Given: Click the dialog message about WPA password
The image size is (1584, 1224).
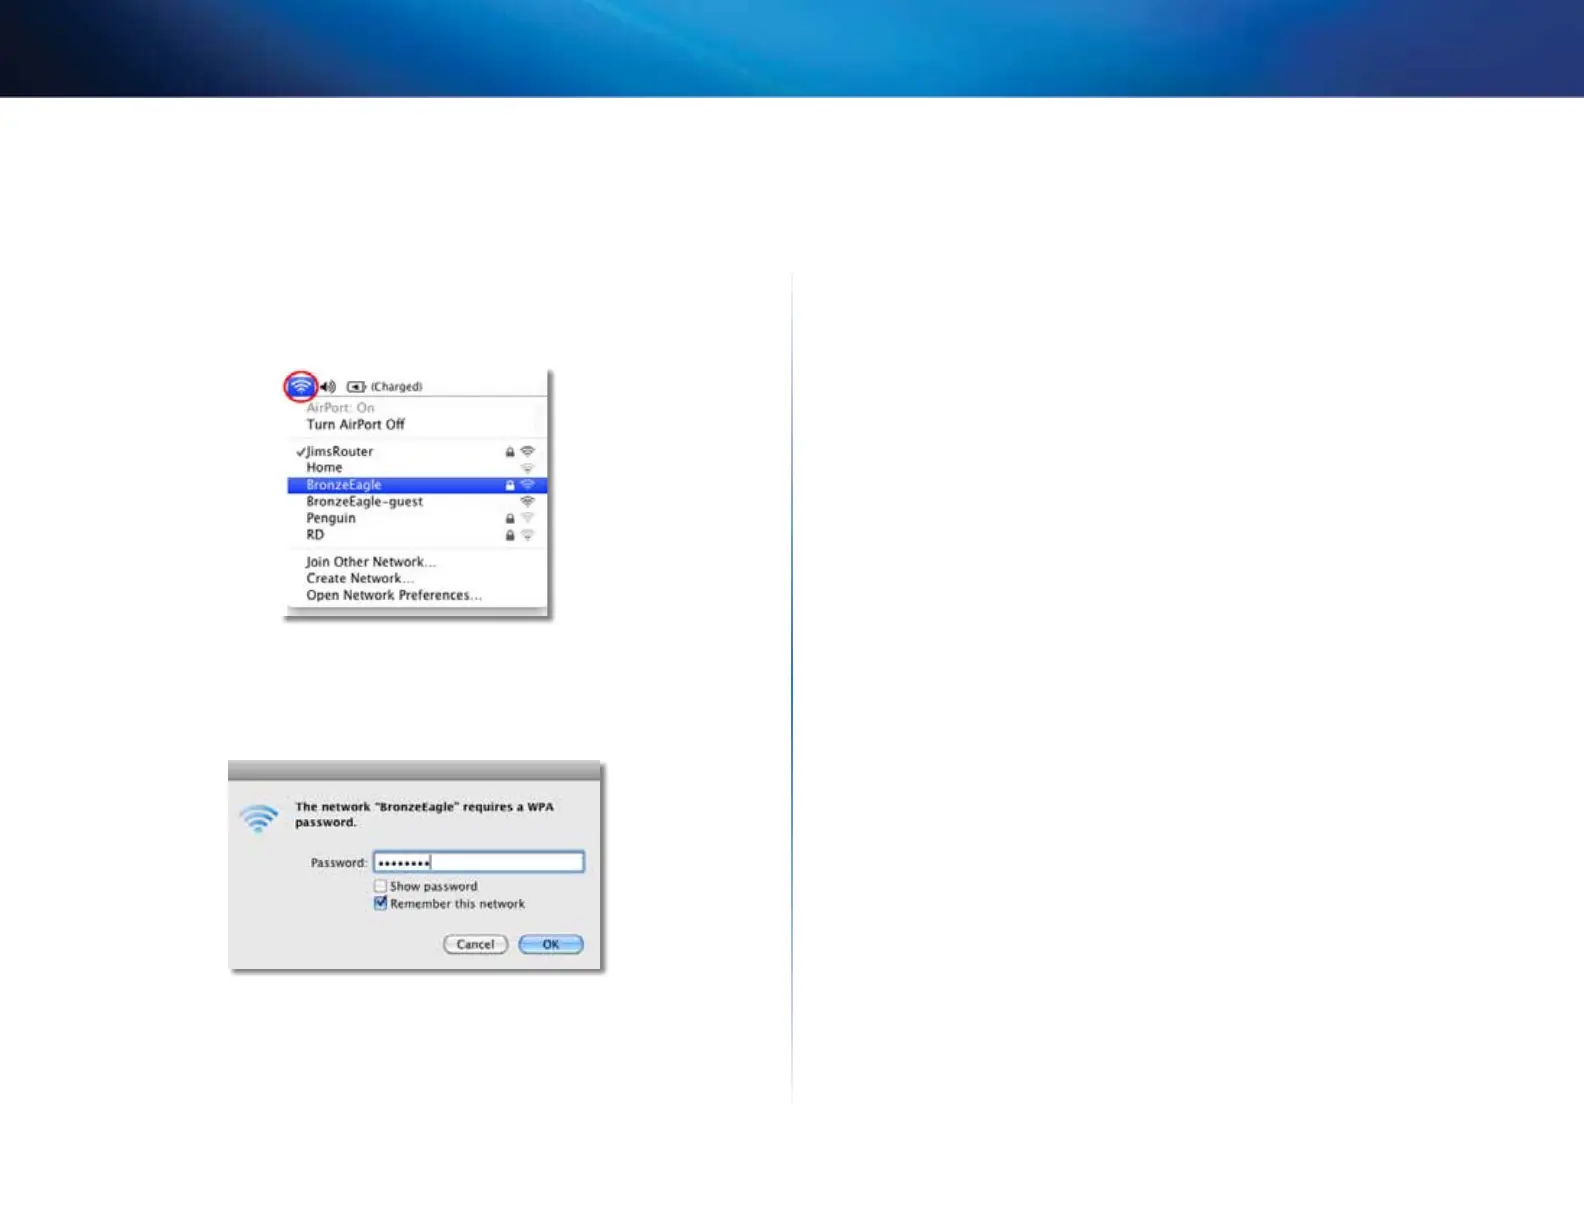Looking at the screenshot, I should coord(424,814).
